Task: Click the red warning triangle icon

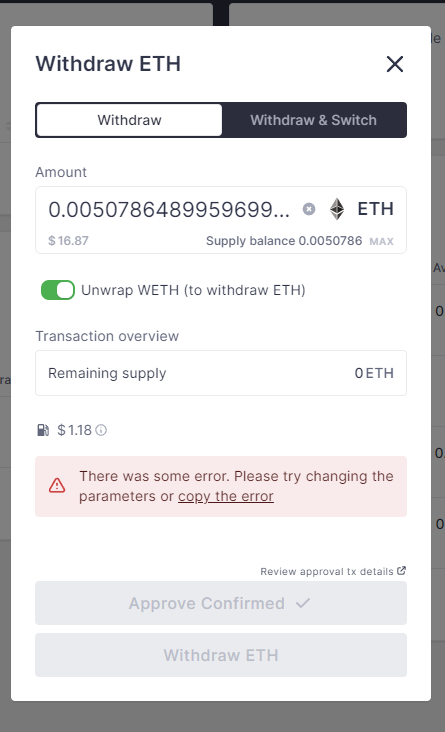Action: [57, 486]
